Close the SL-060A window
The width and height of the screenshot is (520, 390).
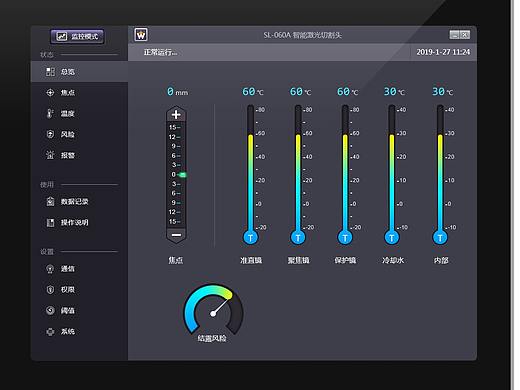pos(465,35)
